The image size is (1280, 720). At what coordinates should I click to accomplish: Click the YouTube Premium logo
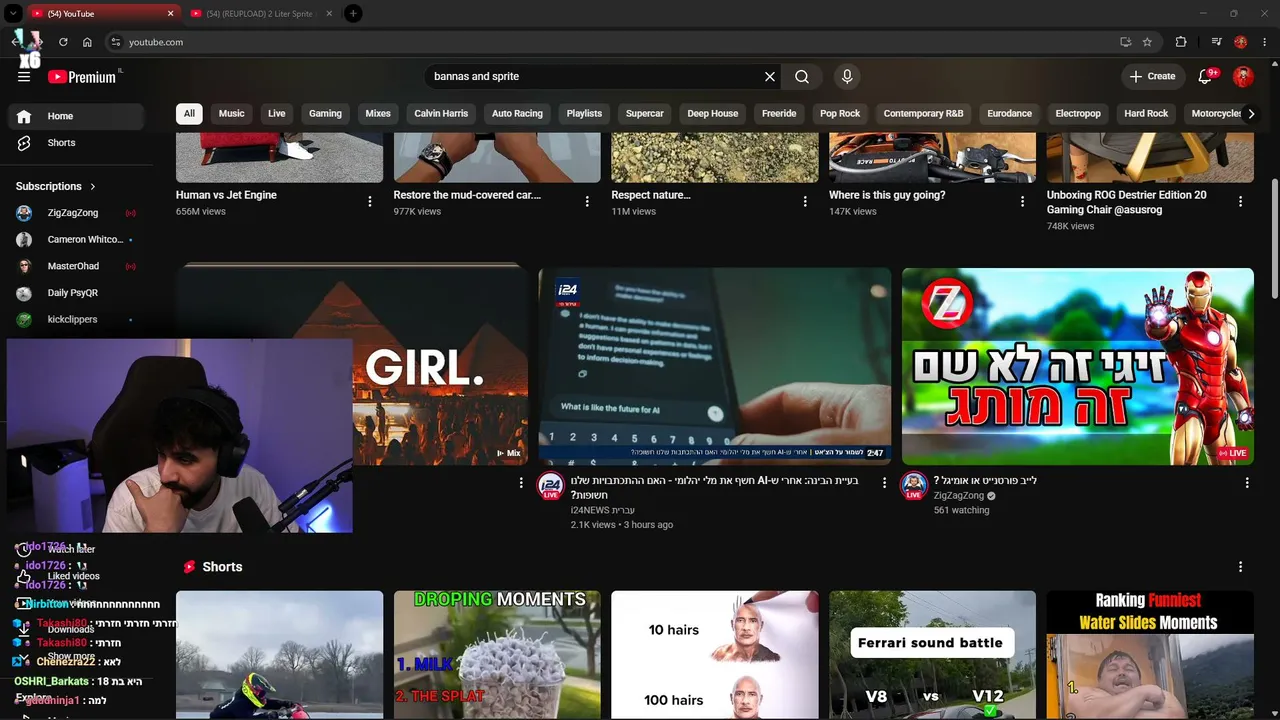tap(82, 77)
